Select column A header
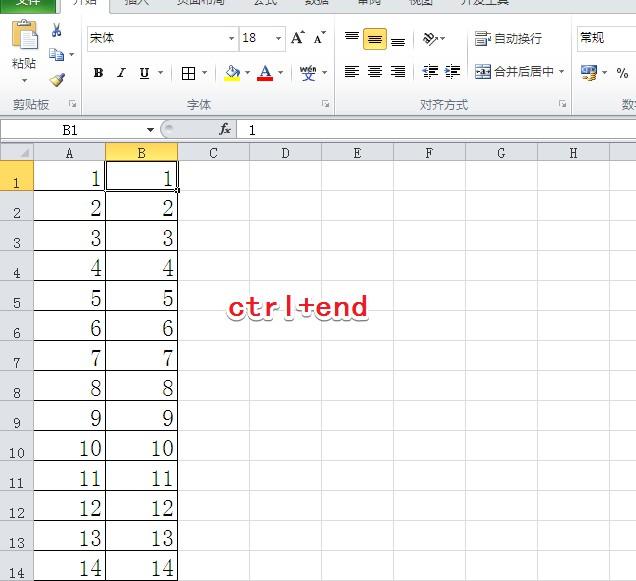Viewport: 636px width, 581px height. tap(69, 153)
